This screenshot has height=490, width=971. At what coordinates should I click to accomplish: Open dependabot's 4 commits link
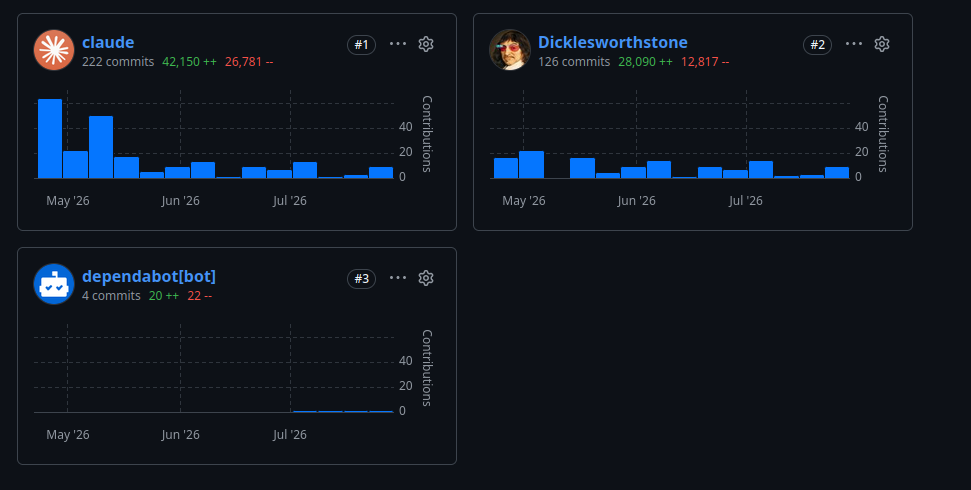pyautogui.click(x=111, y=296)
